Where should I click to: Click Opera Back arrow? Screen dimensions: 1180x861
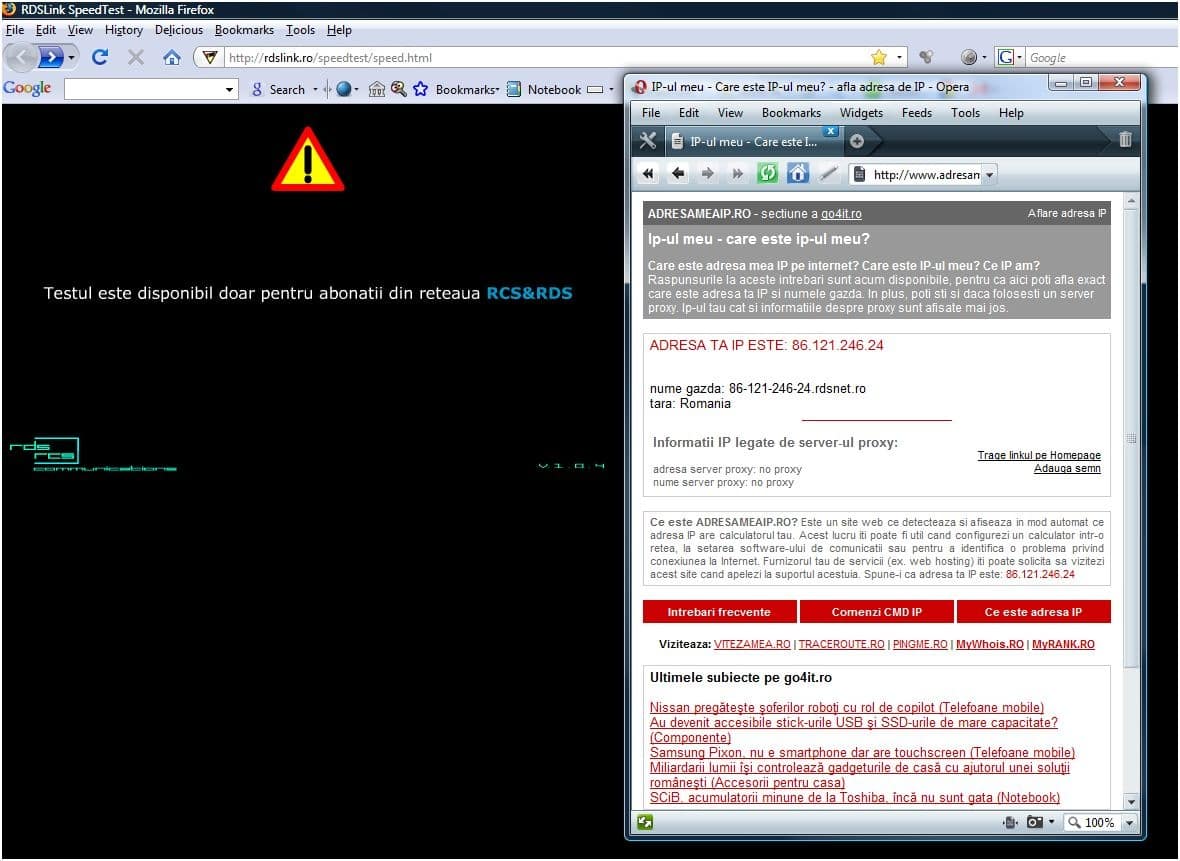point(677,174)
